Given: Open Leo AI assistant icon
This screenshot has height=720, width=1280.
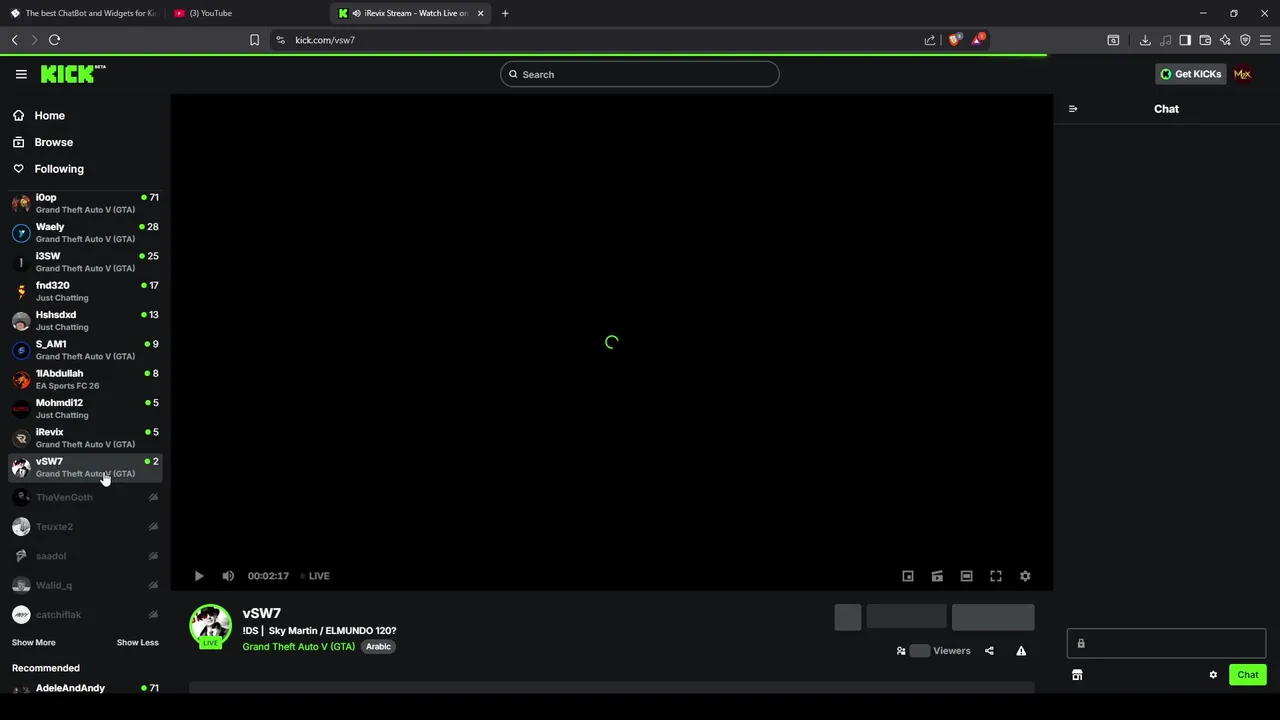Looking at the screenshot, I should (x=1225, y=40).
